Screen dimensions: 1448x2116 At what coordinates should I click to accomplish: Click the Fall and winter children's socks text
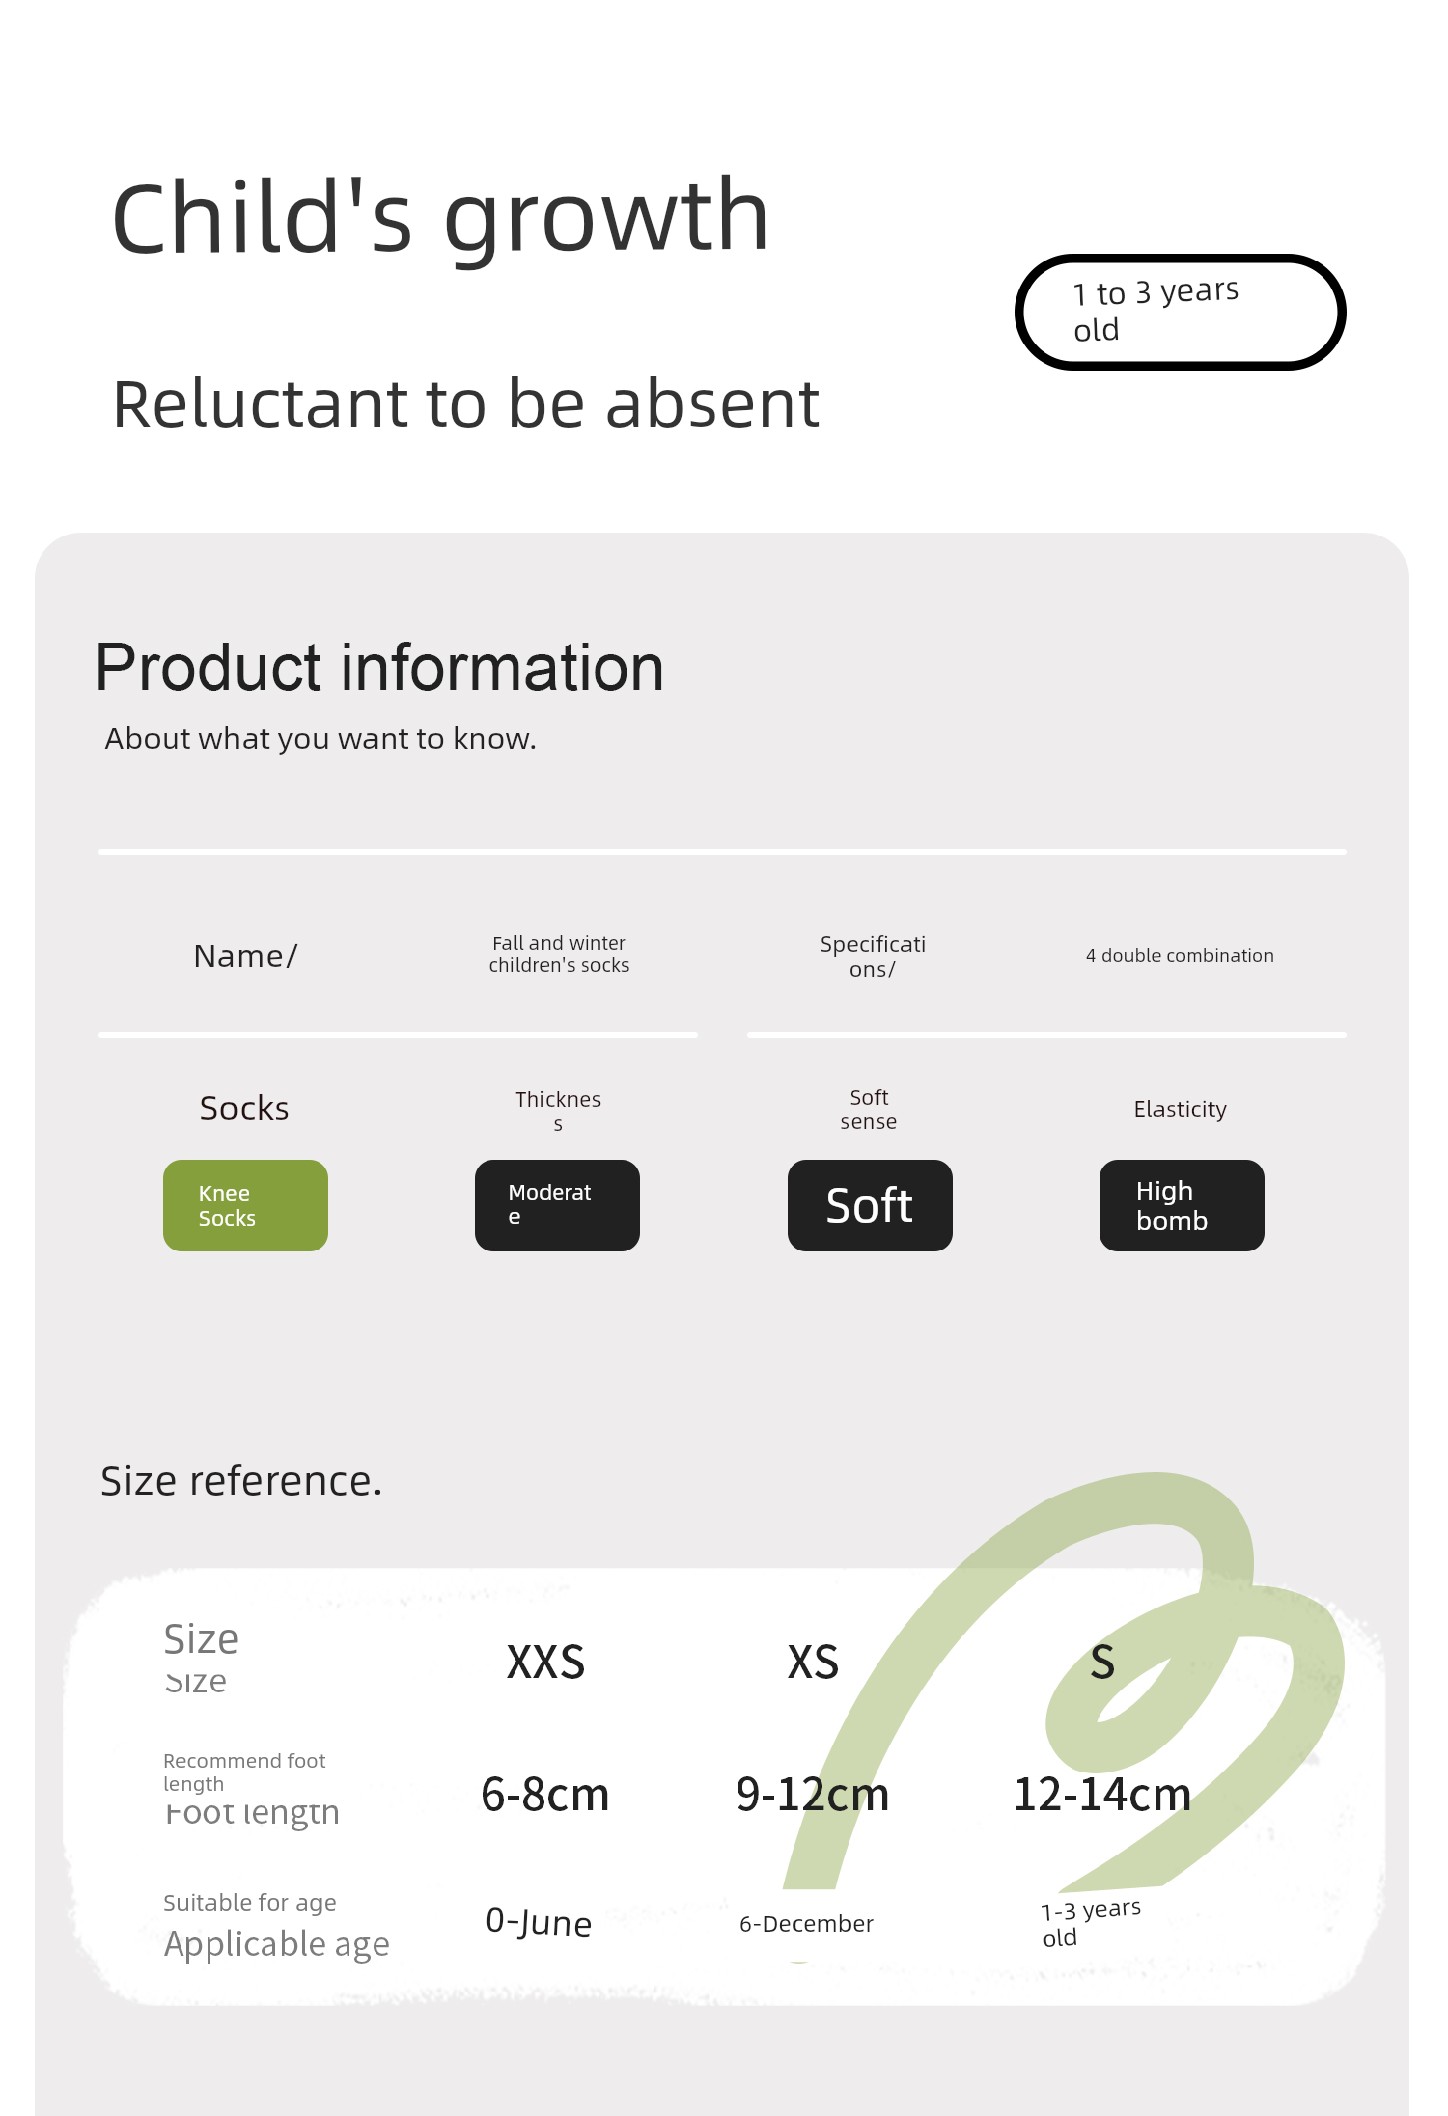[559, 954]
